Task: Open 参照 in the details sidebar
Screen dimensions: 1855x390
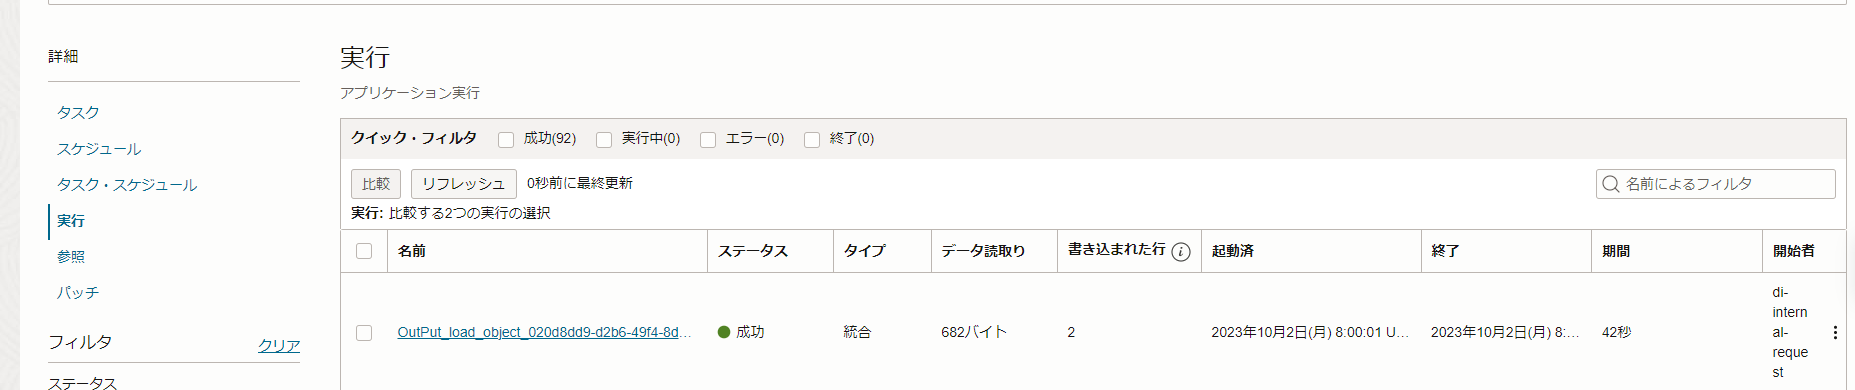Action: [71, 256]
